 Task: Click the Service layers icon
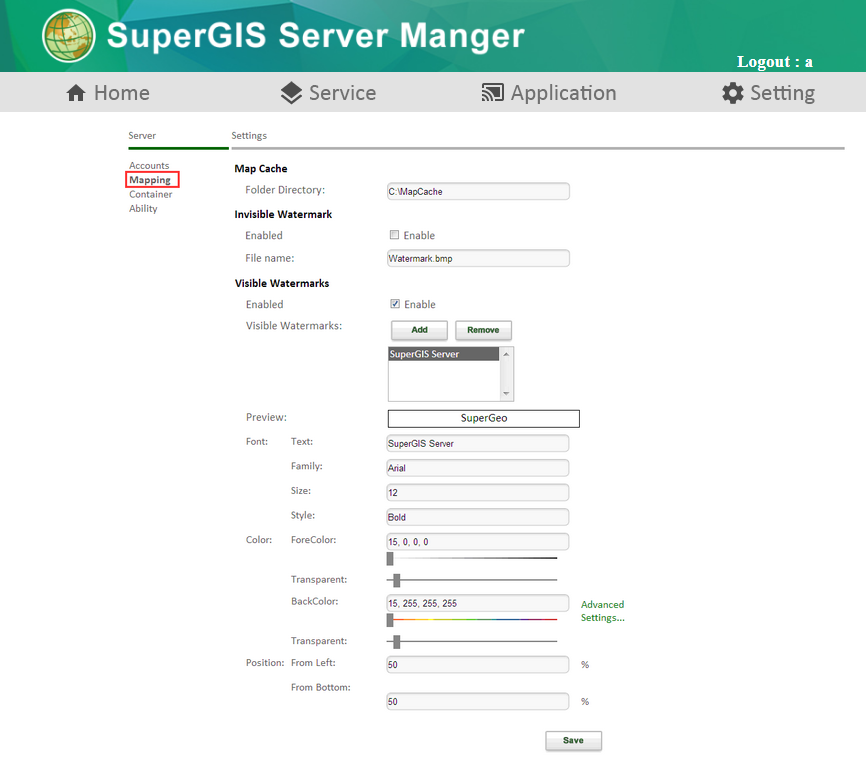pyautogui.click(x=291, y=93)
